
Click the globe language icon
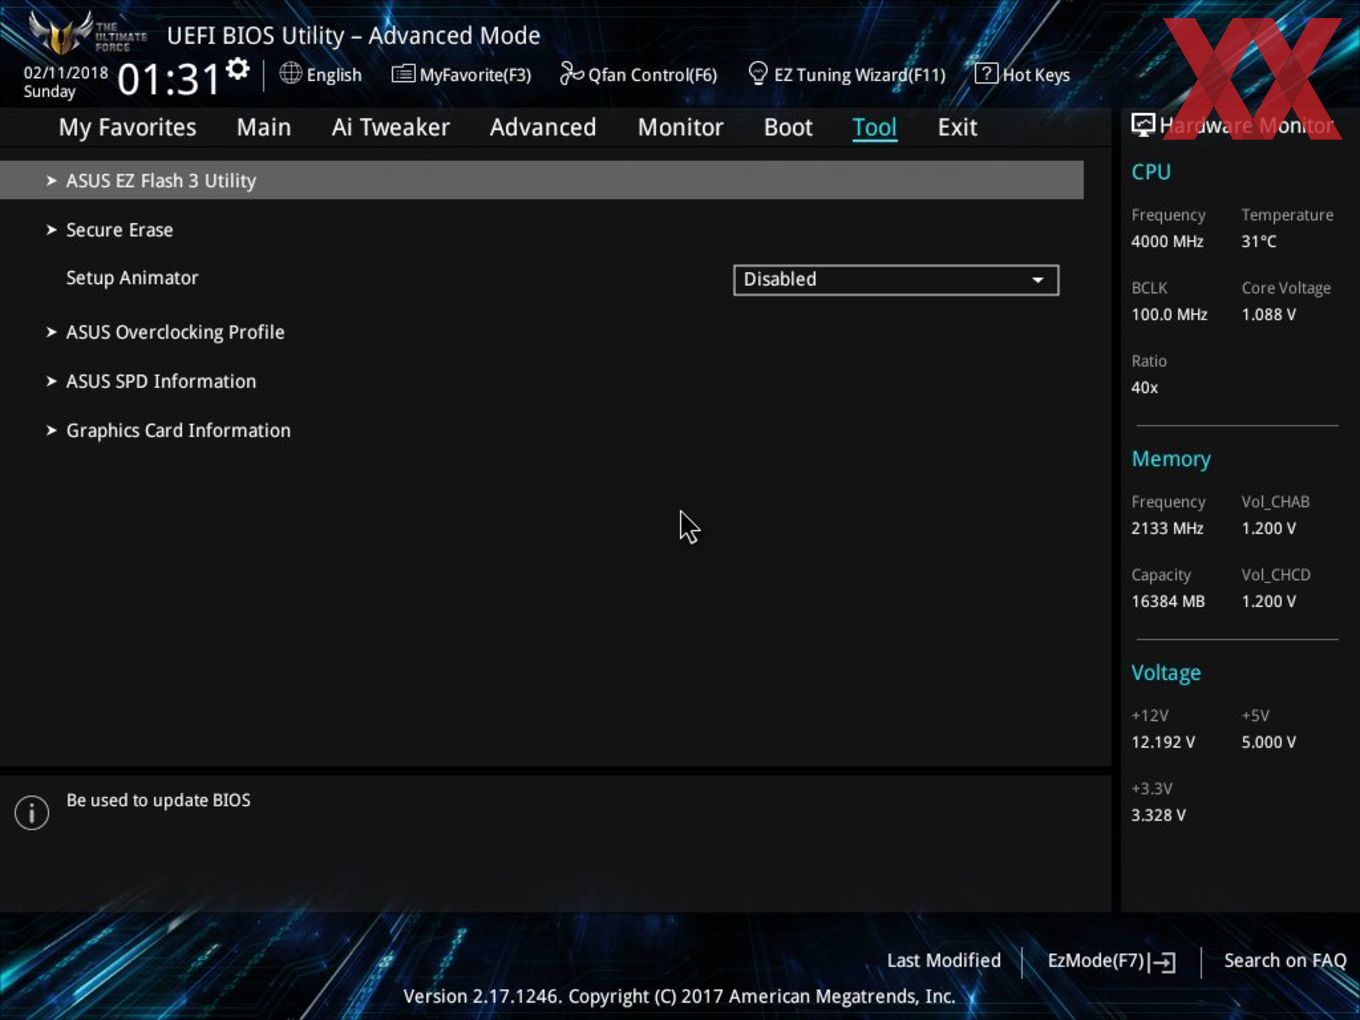click(290, 73)
